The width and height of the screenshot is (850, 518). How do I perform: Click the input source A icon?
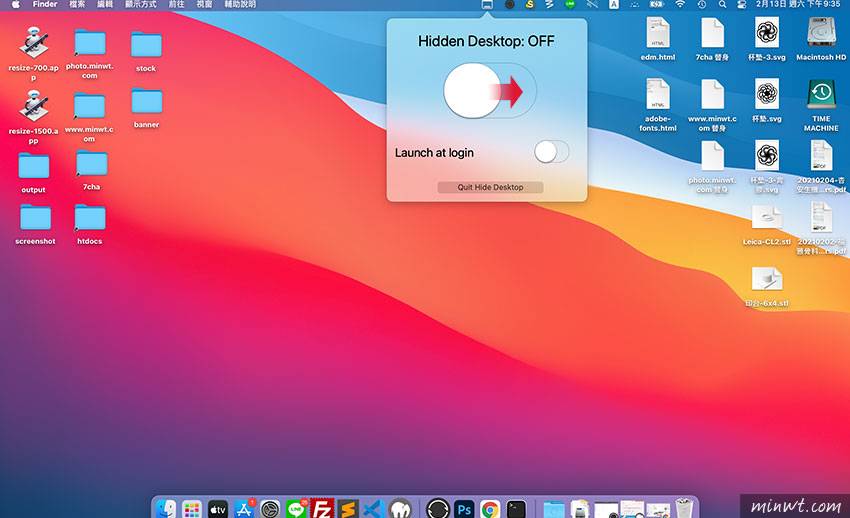point(614,4)
